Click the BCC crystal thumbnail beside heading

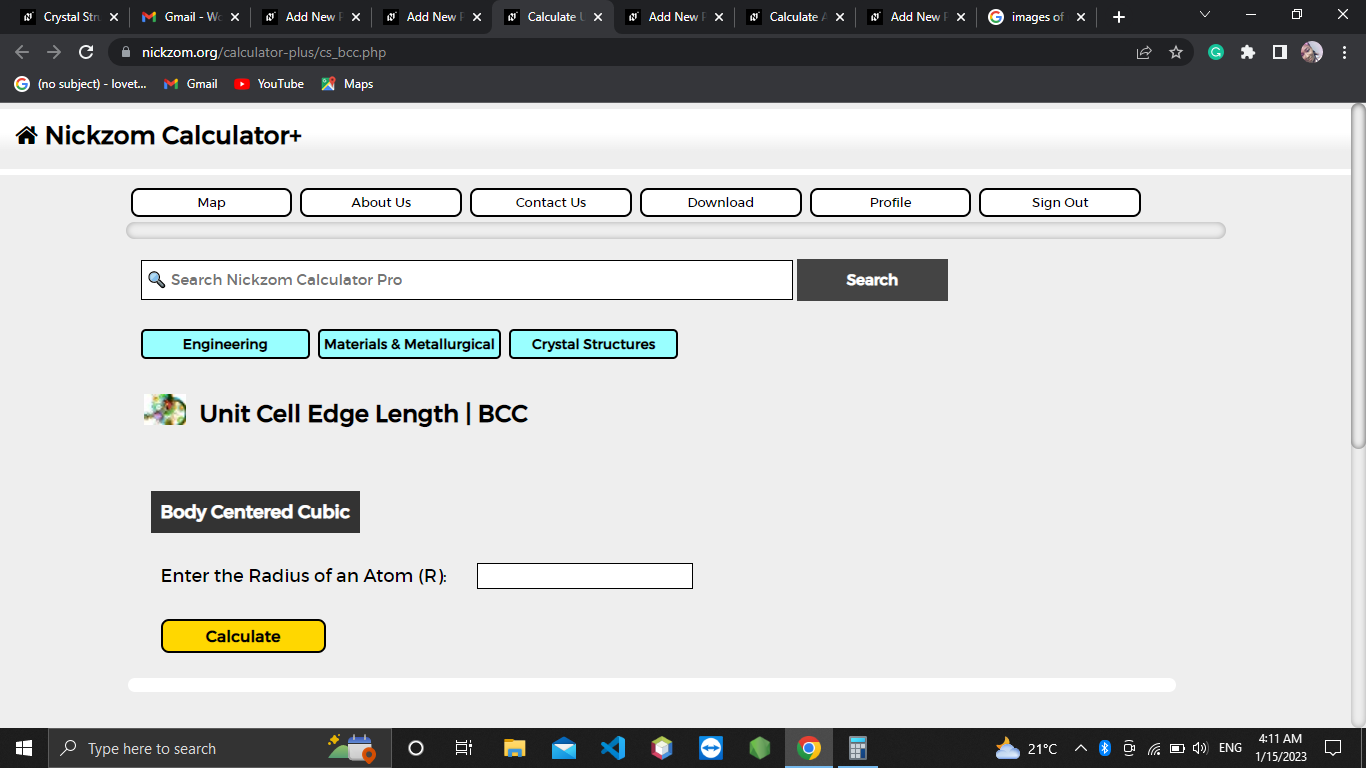point(165,410)
